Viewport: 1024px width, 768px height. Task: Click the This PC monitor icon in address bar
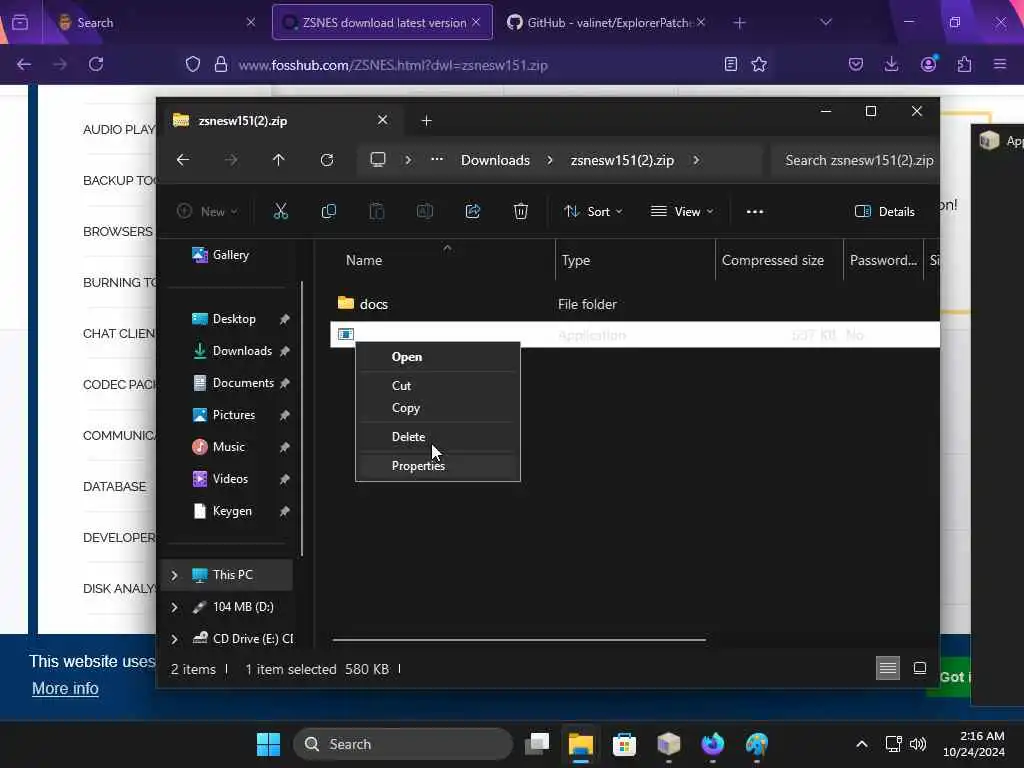click(x=377, y=160)
